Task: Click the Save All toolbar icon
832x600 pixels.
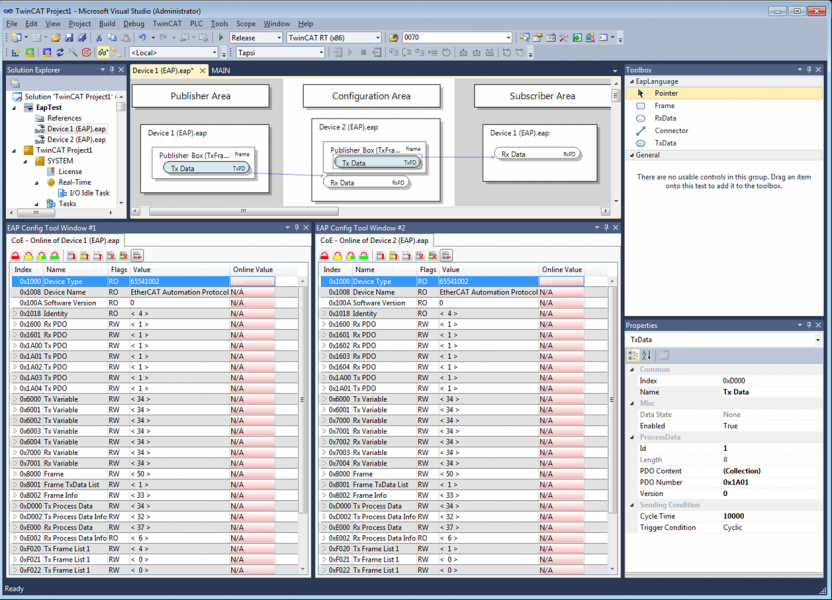Action: [x=82, y=38]
